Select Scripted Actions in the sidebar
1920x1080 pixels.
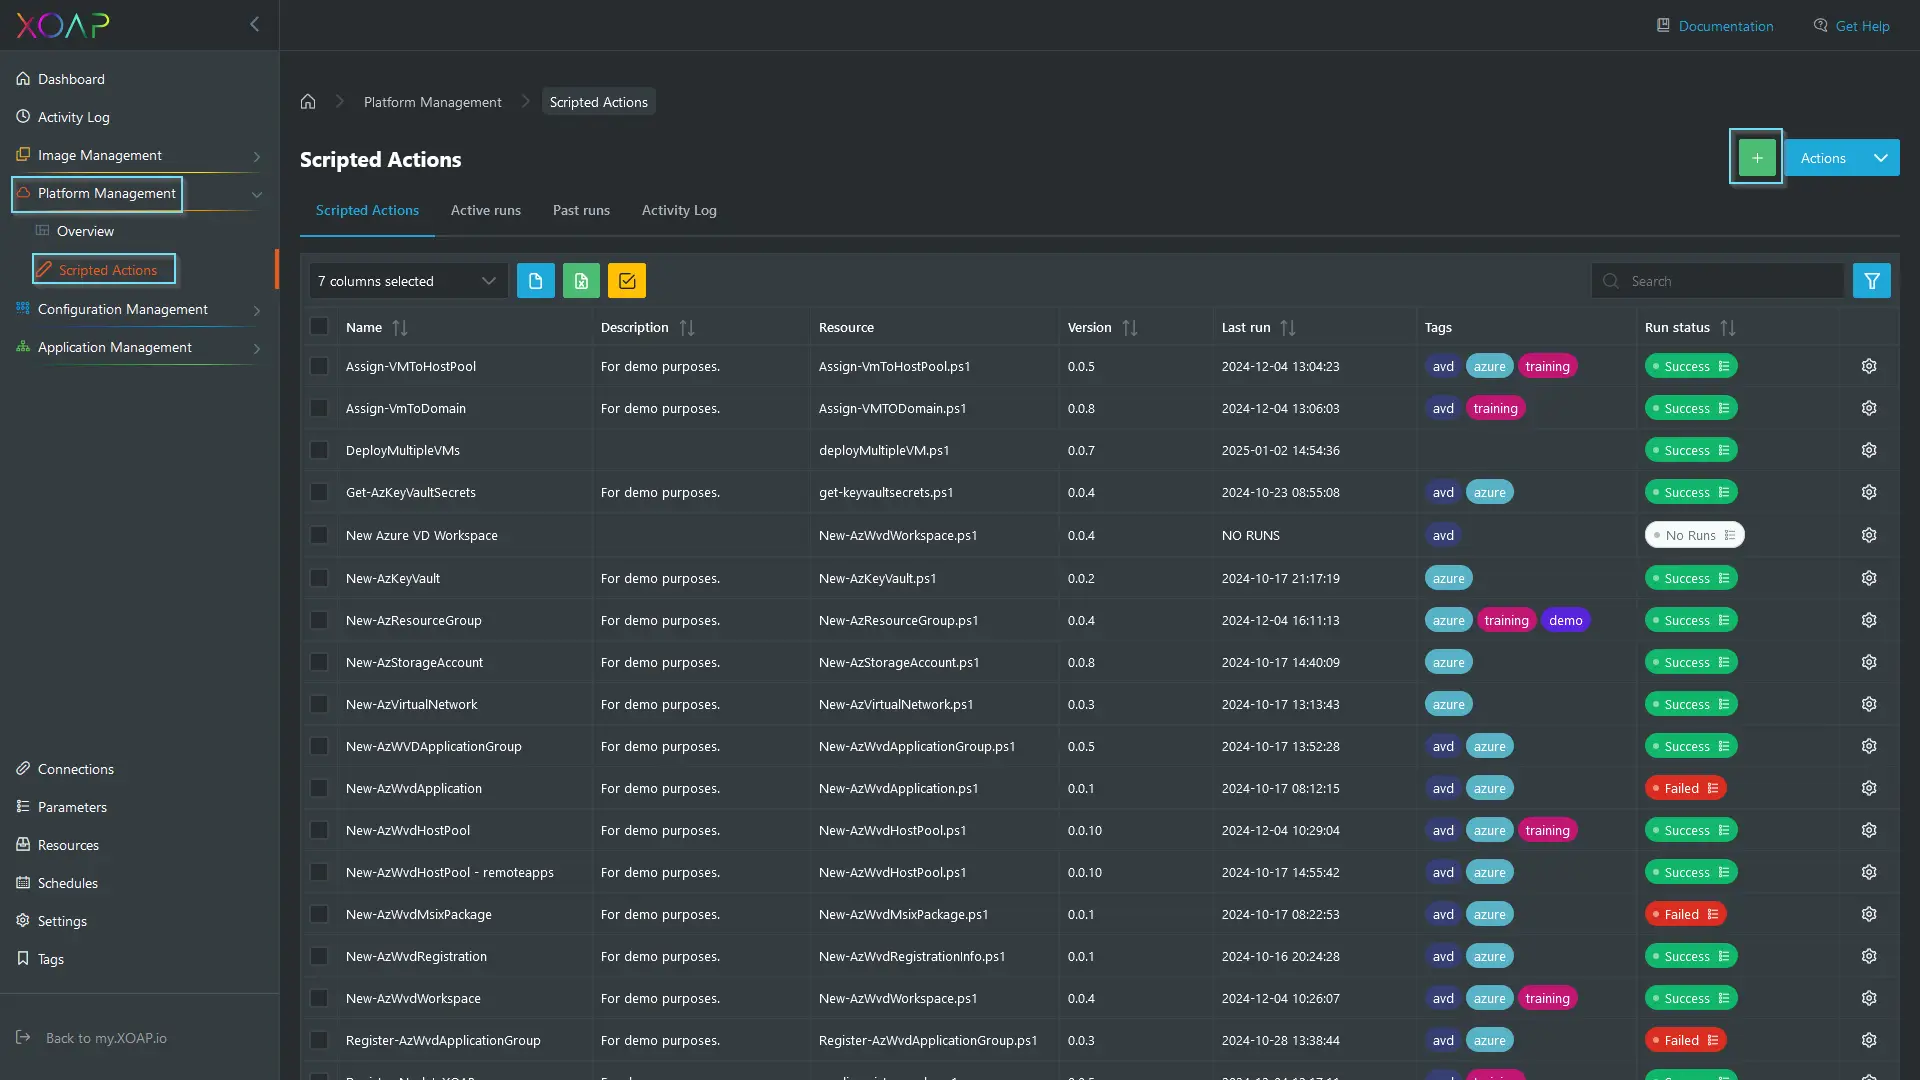coord(104,269)
